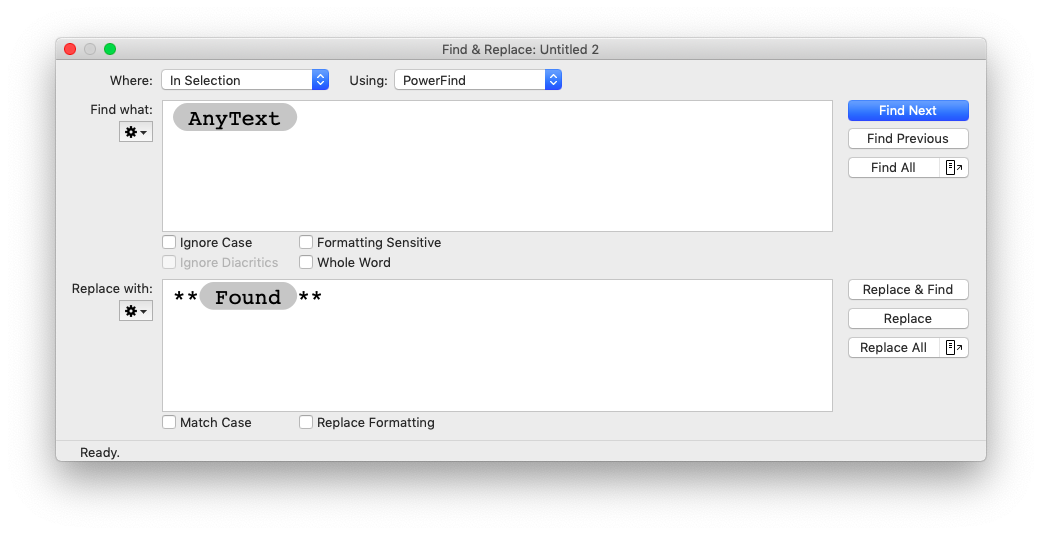Open the Where dropdown showing In Selection

245,80
